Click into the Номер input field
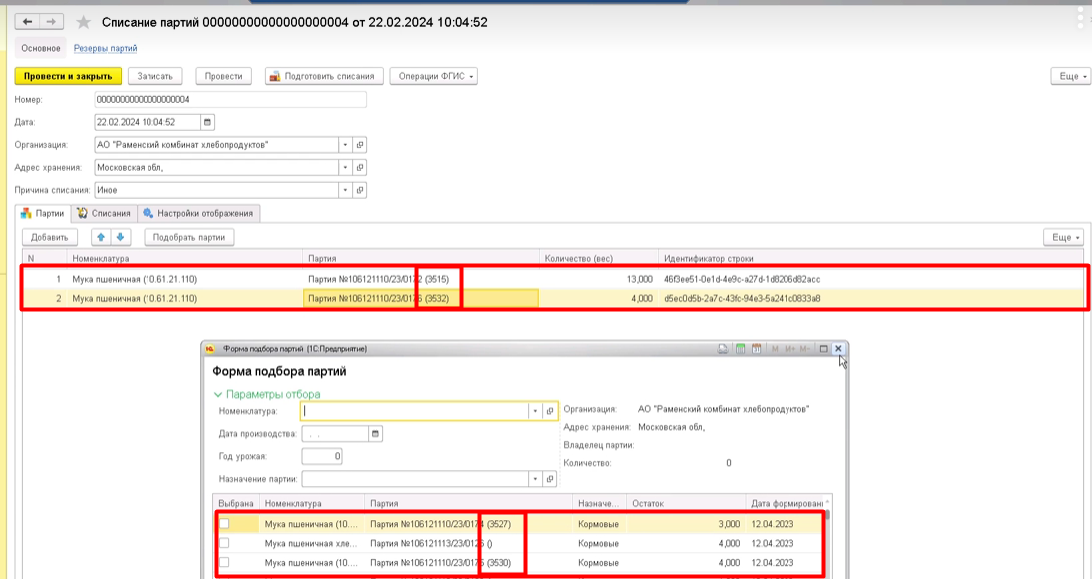1092x579 pixels. [230, 100]
